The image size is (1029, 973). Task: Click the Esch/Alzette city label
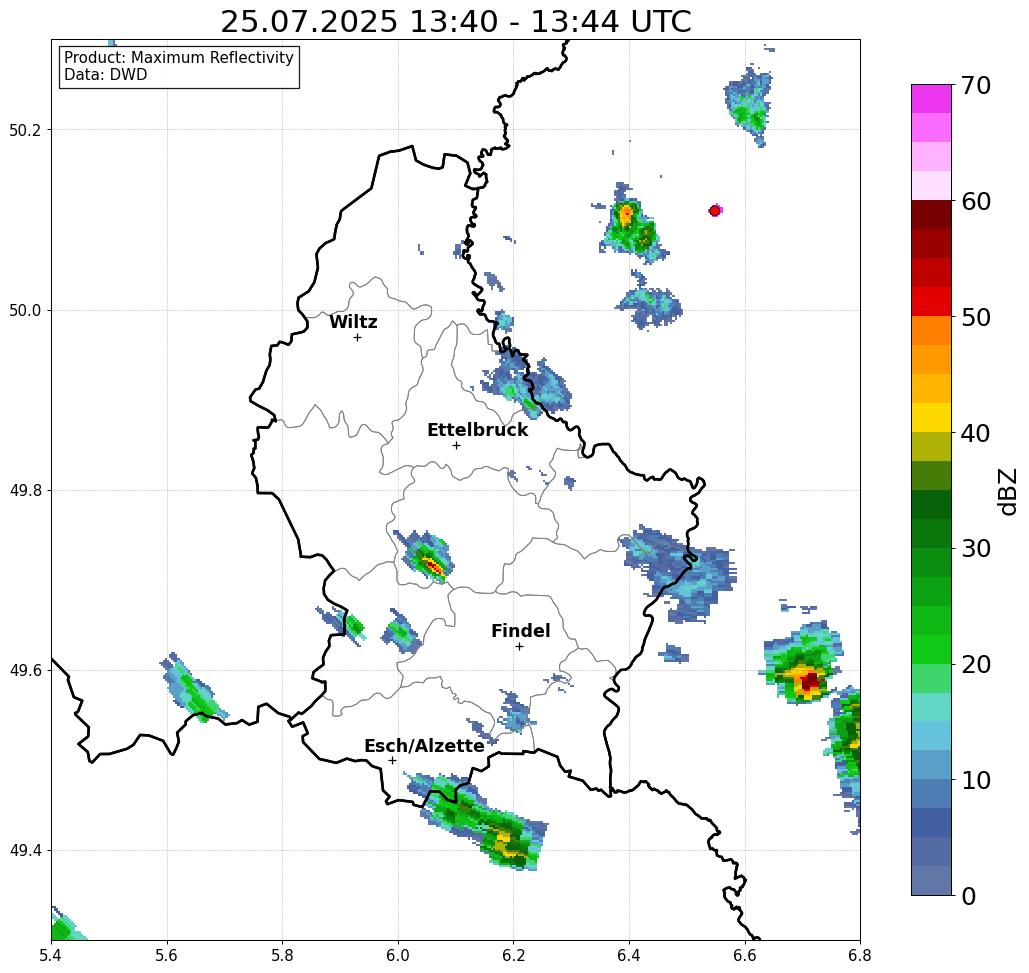click(425, 746)
